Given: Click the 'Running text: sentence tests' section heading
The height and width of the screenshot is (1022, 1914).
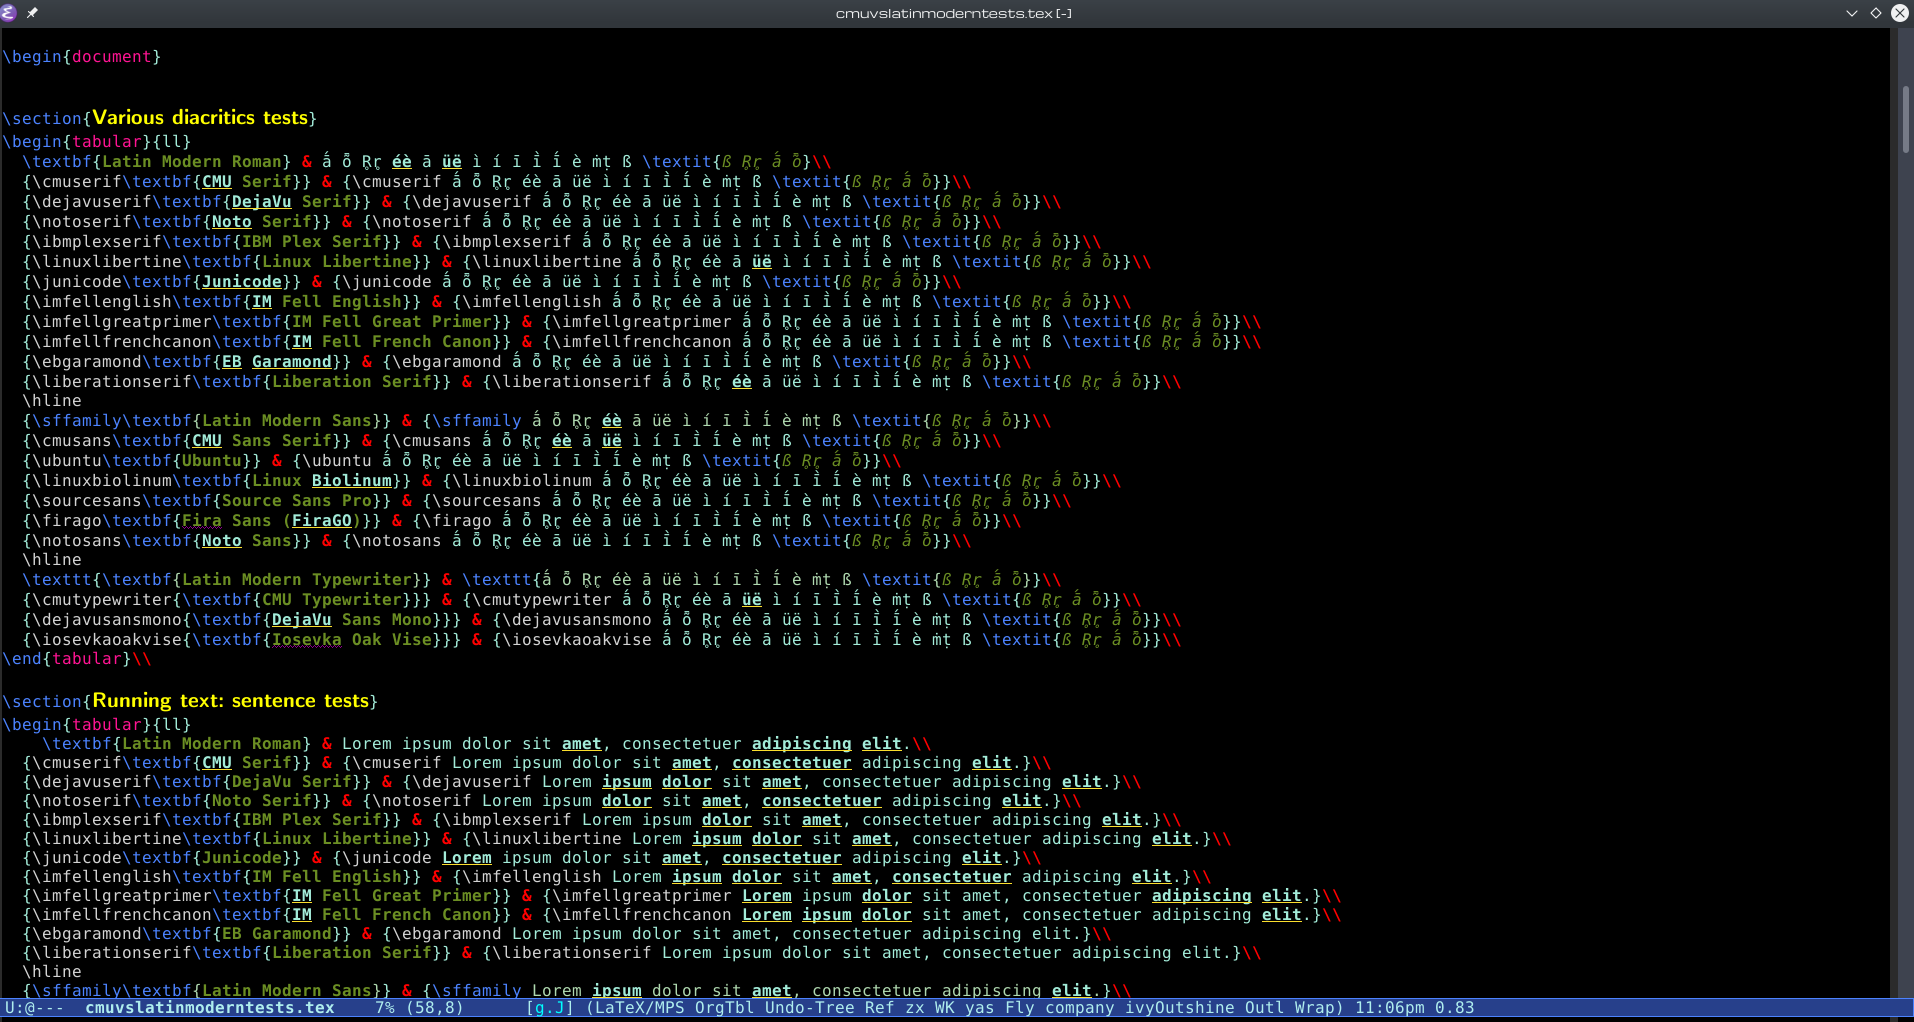Looking at the screenshot, I should tap(231, 701).
